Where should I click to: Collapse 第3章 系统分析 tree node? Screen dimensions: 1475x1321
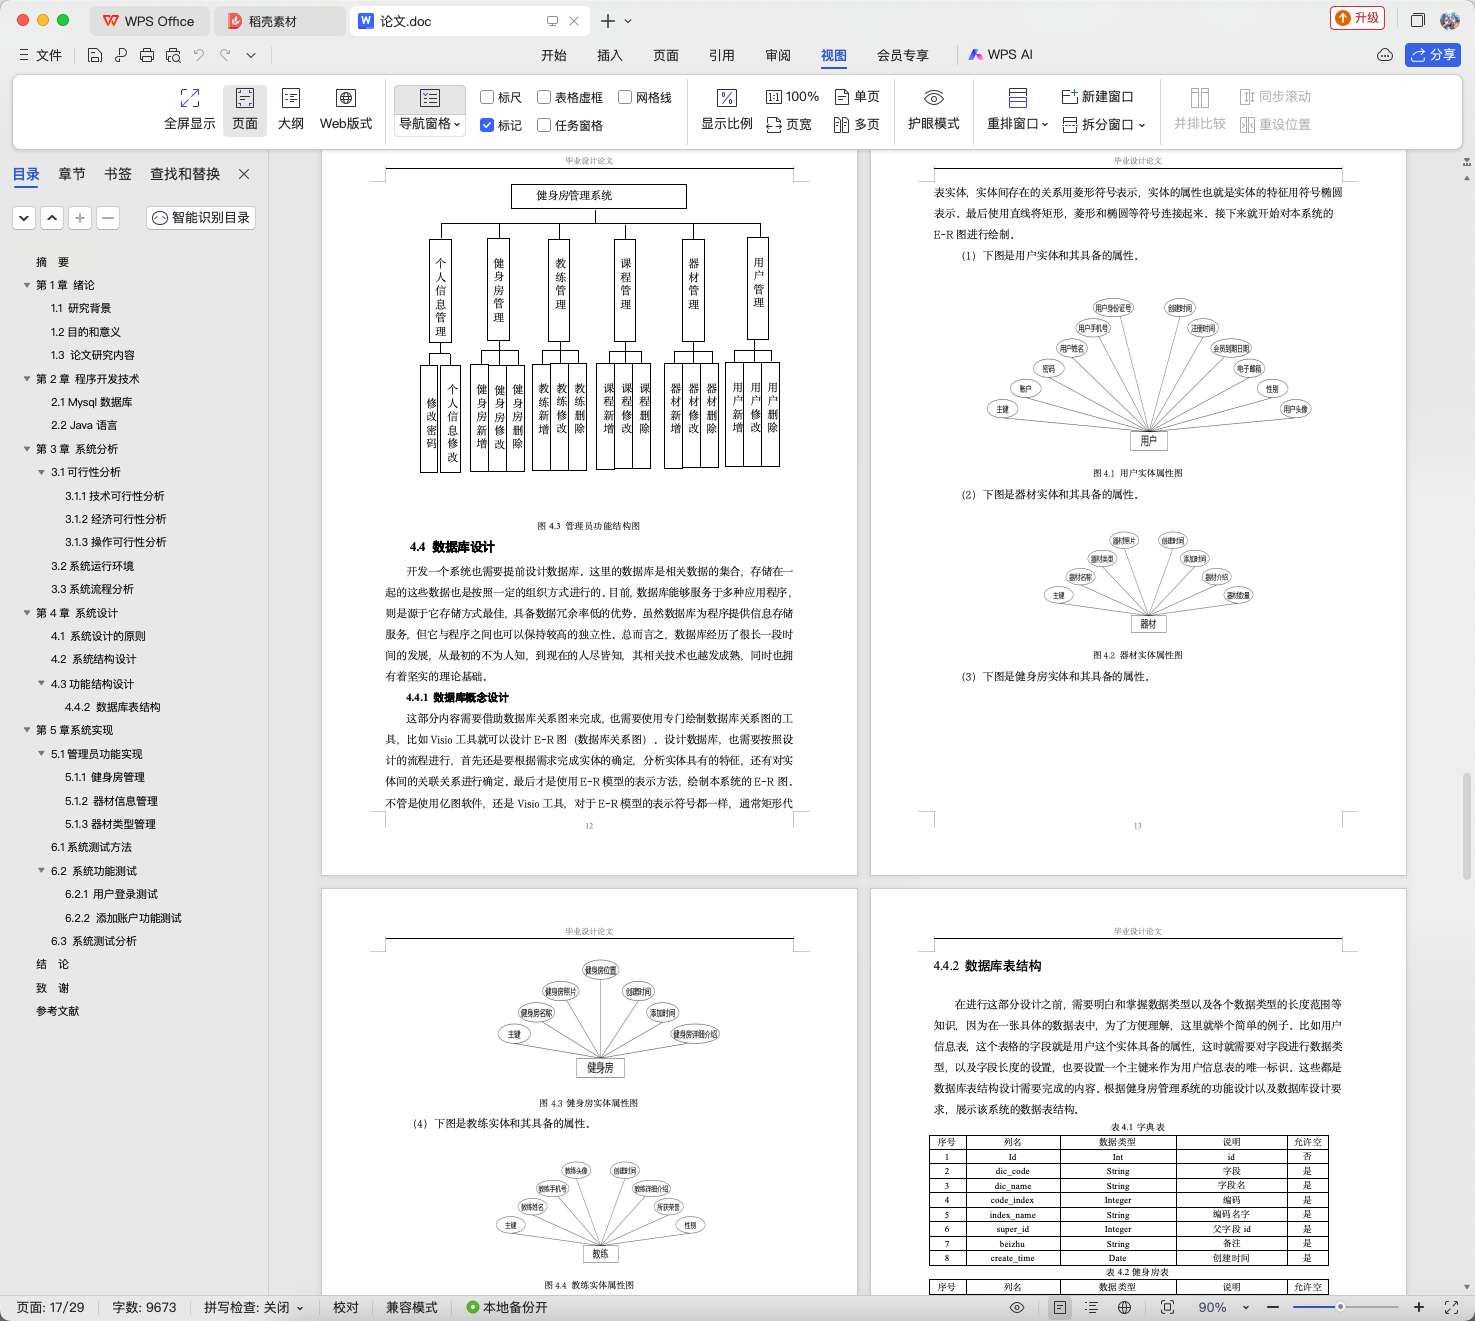click(27, 449)
